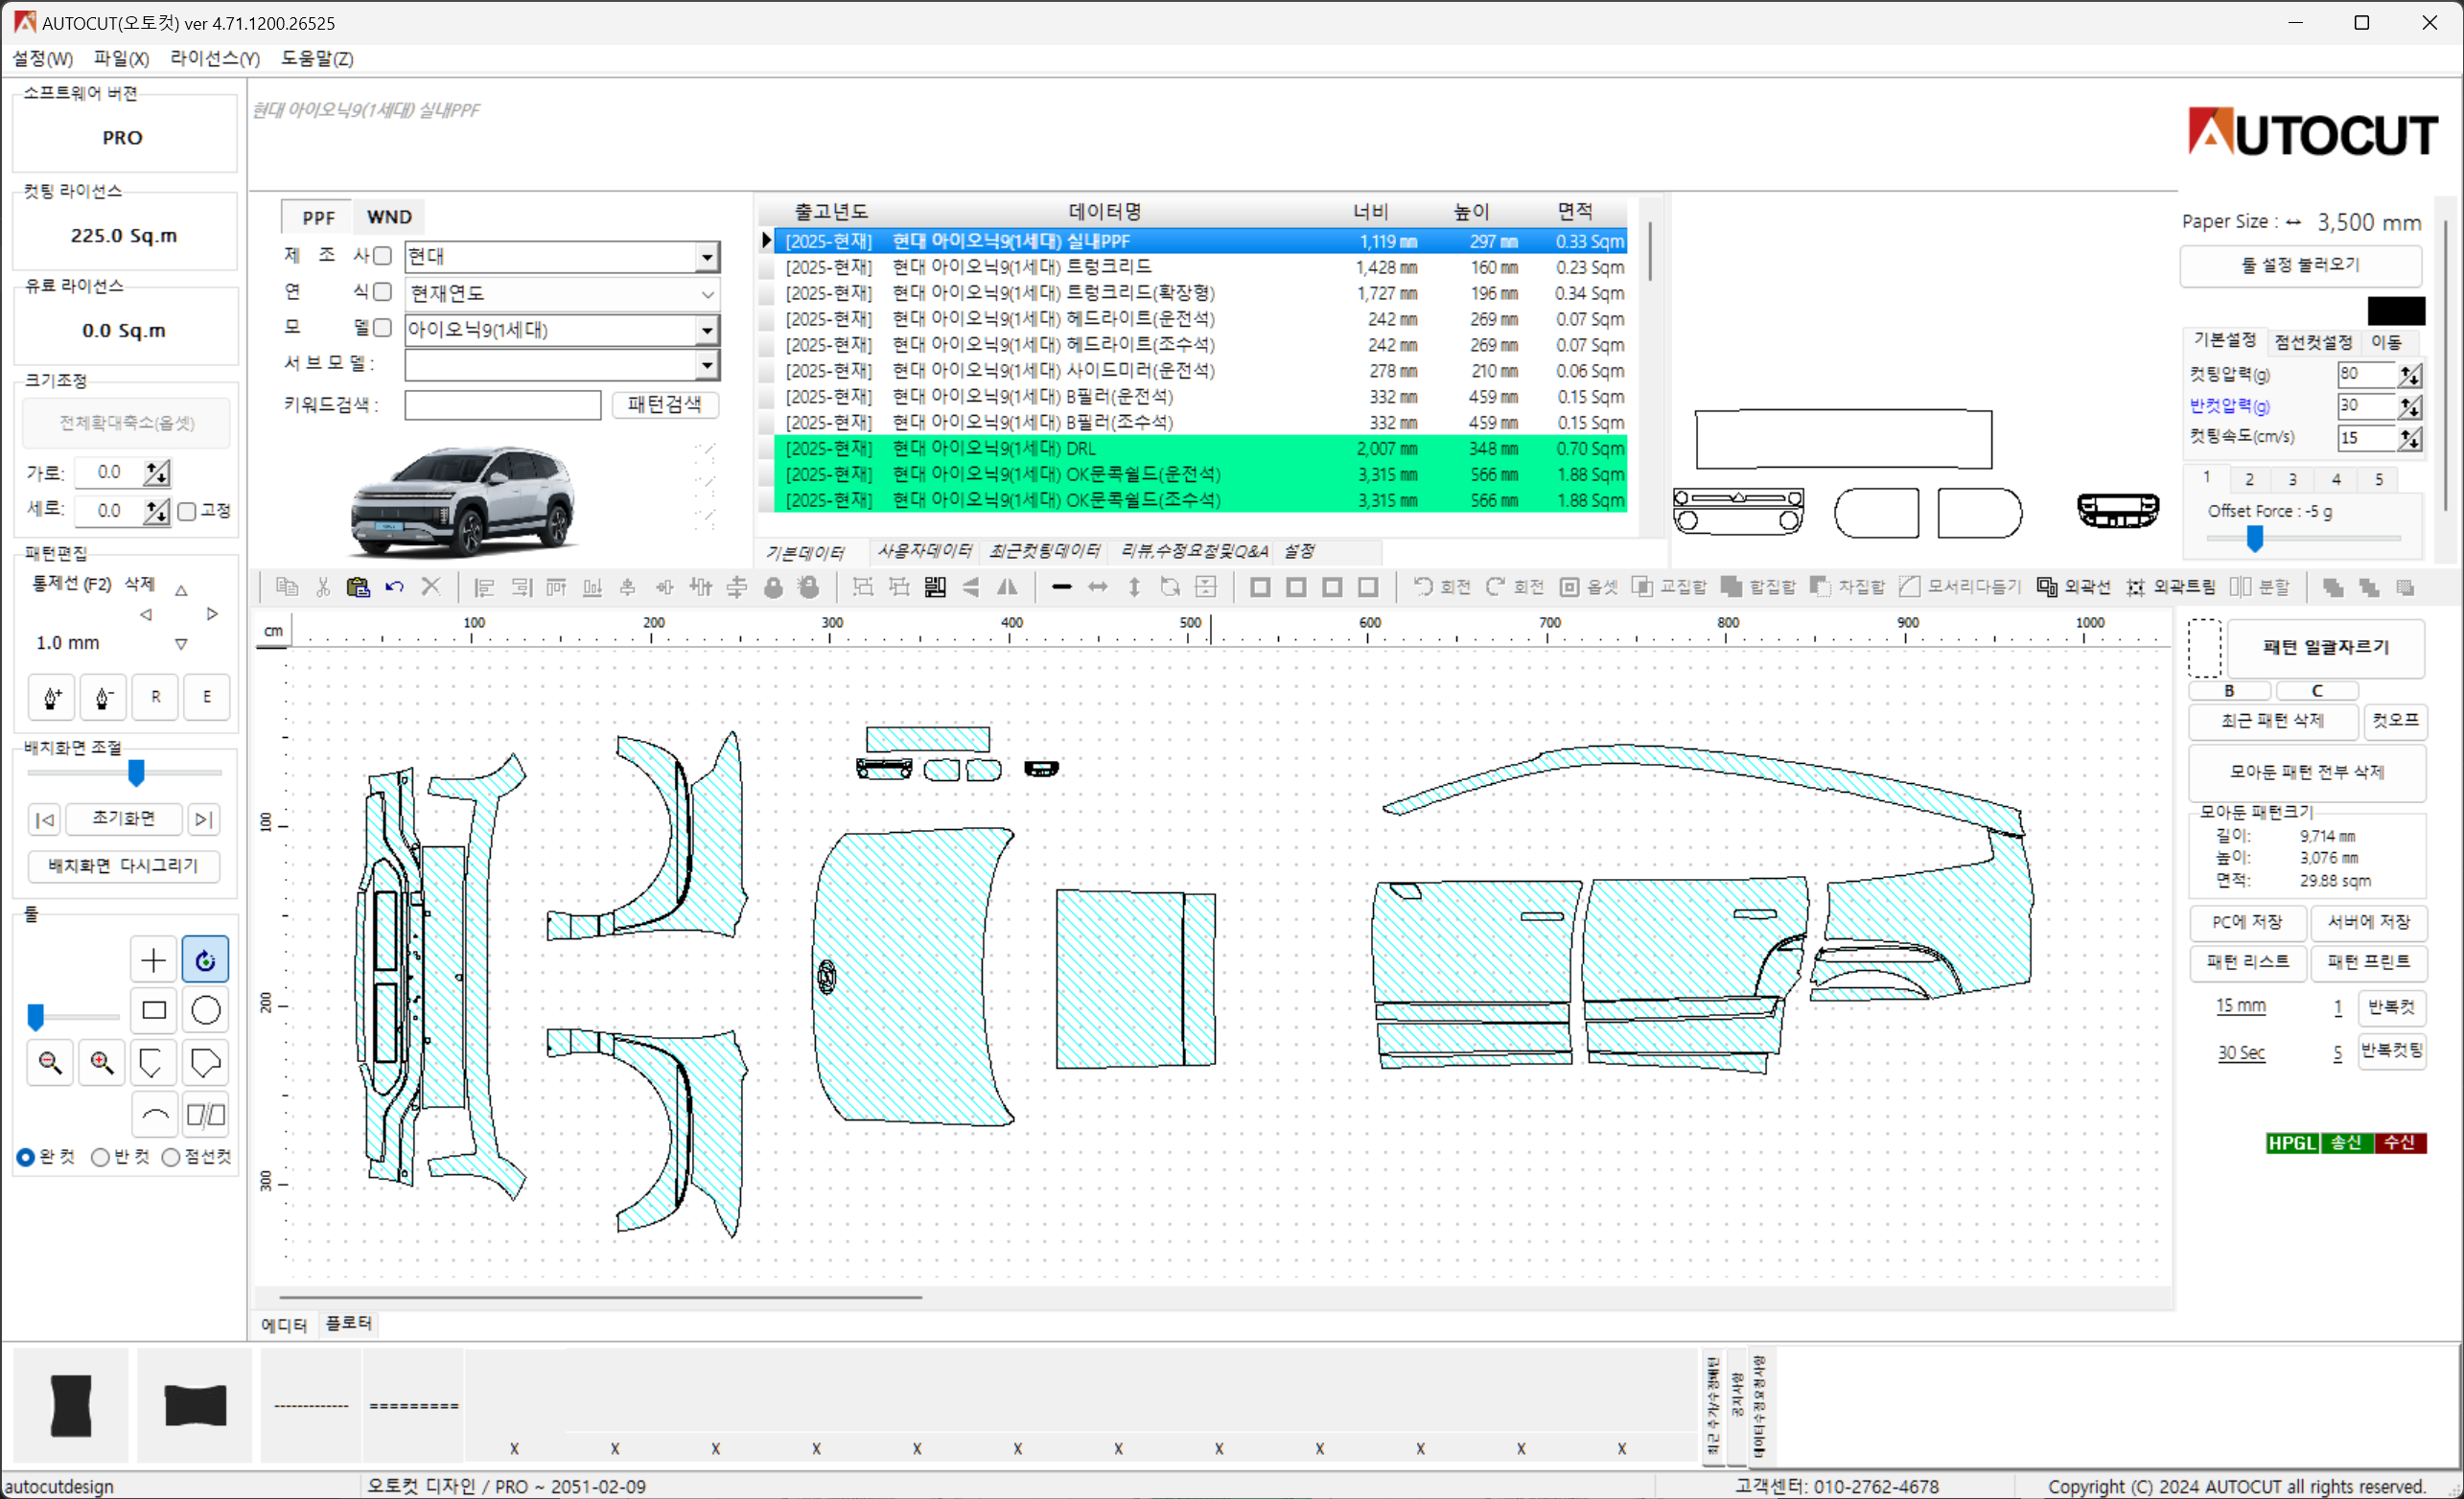Click the lock padlock icon
The image size is (2464, 1499).
(x=773, y=587)
